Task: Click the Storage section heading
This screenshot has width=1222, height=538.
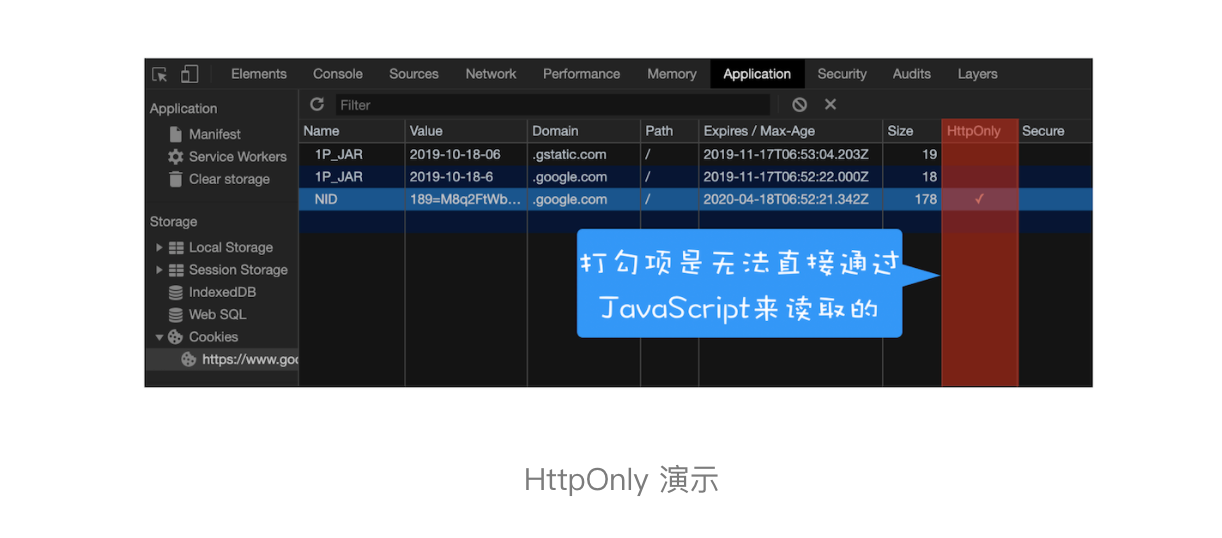Action: [173, 222]
